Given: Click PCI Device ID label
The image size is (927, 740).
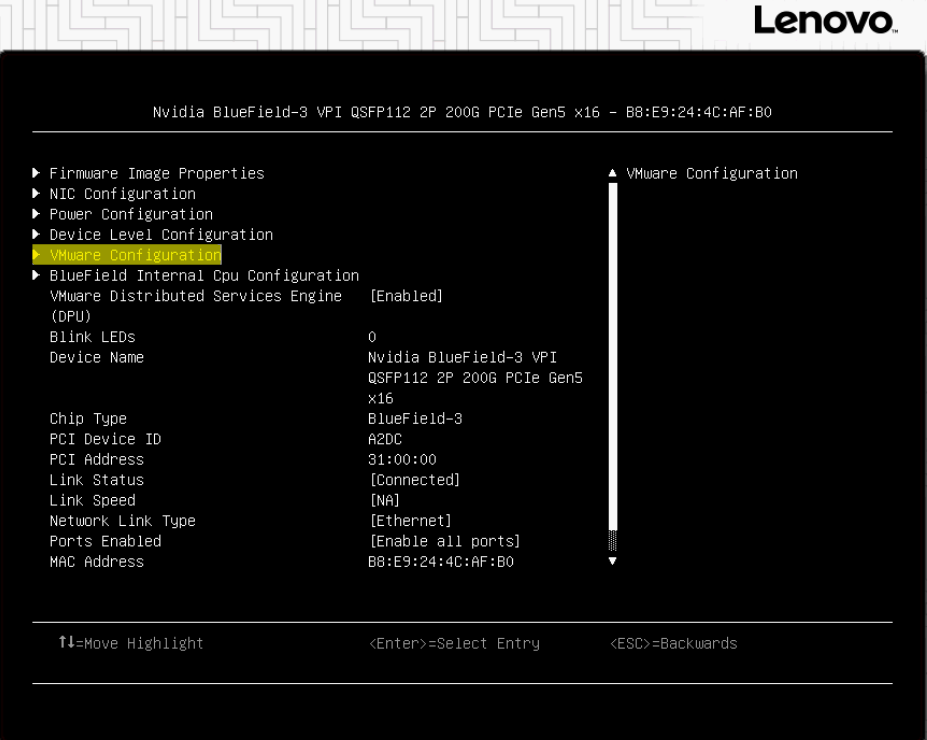Looking at the screenshot, I should point(105,439).
